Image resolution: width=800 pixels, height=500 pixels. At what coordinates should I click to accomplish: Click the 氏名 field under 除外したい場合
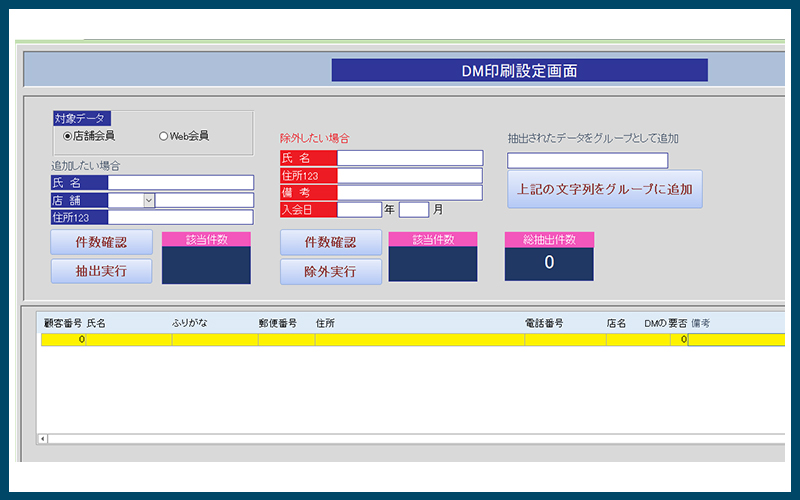point(410,158)
